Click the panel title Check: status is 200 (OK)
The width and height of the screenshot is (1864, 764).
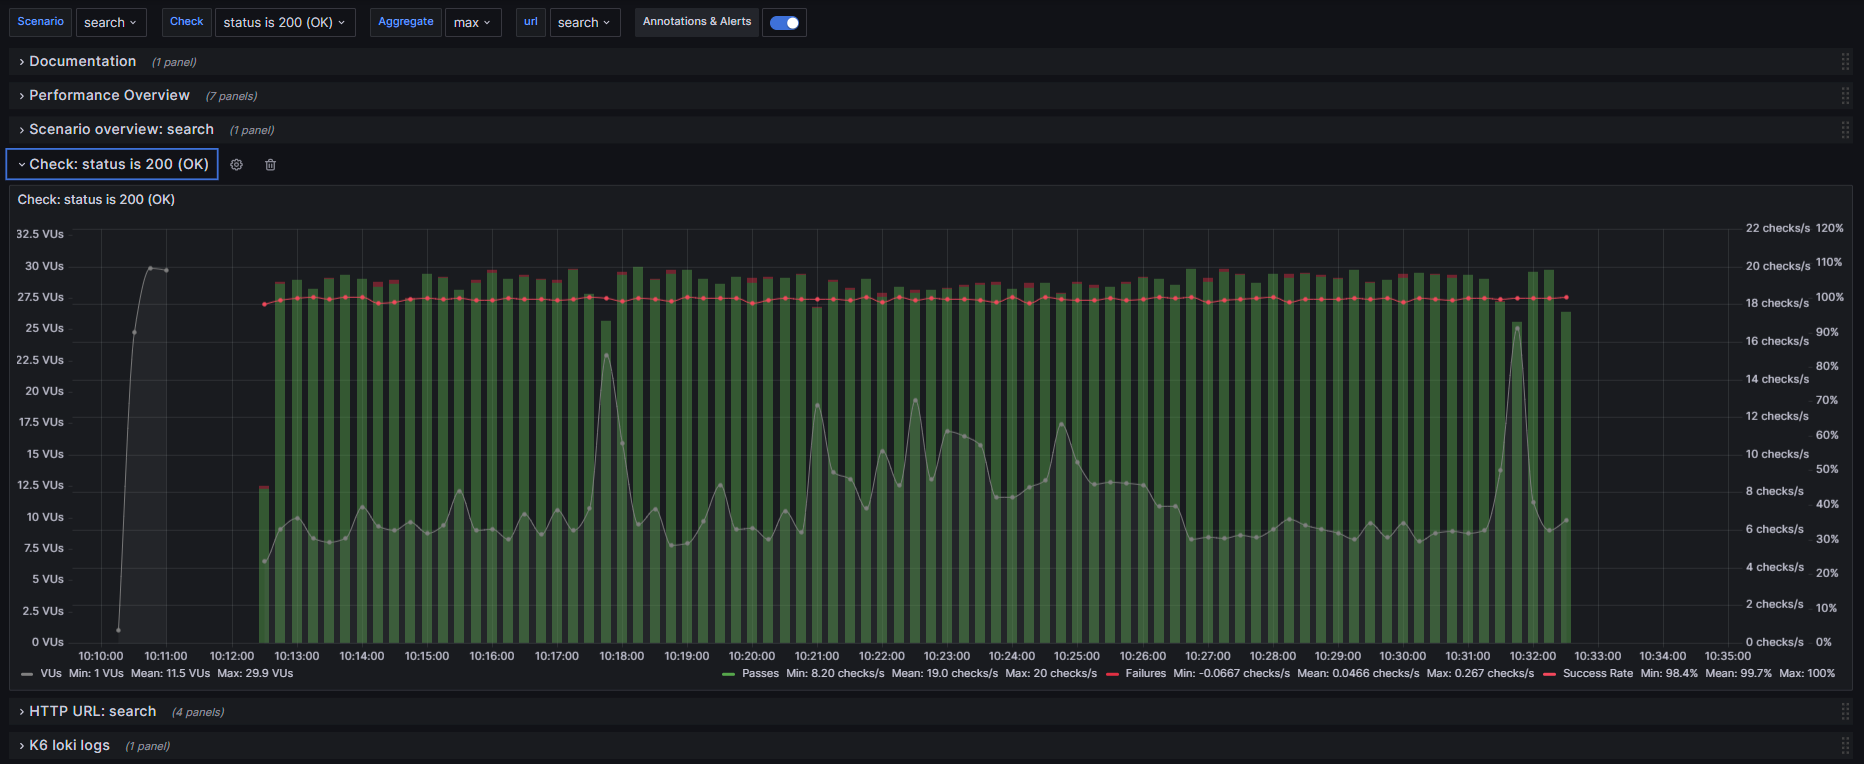pyautogui.click(x=96, y=200)
